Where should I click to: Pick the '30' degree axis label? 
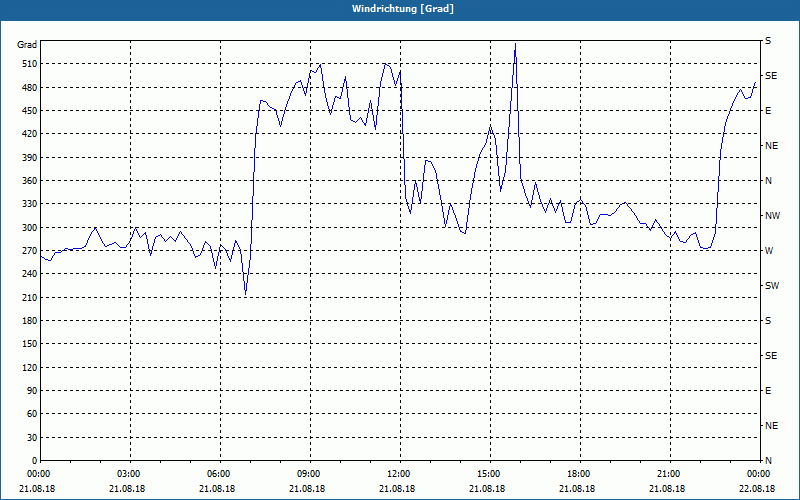click(32, 438)
